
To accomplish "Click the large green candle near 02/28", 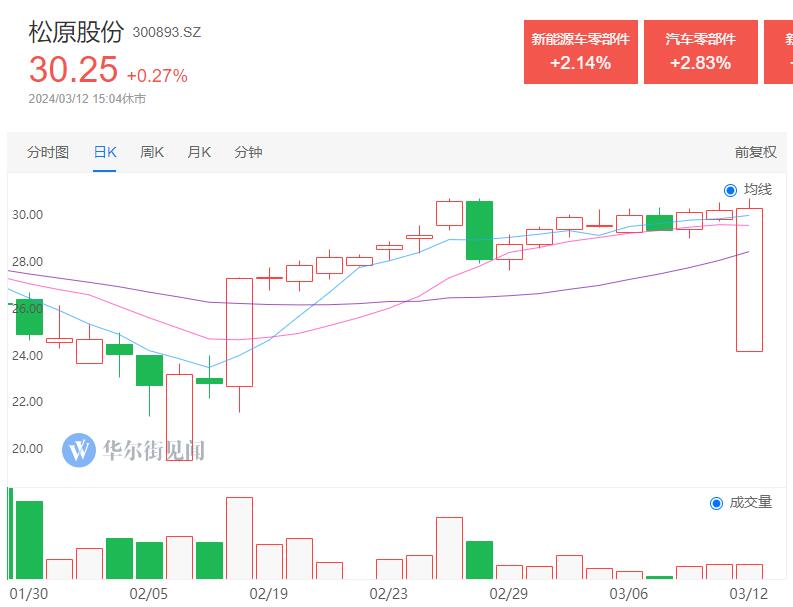I will [479, 230].
